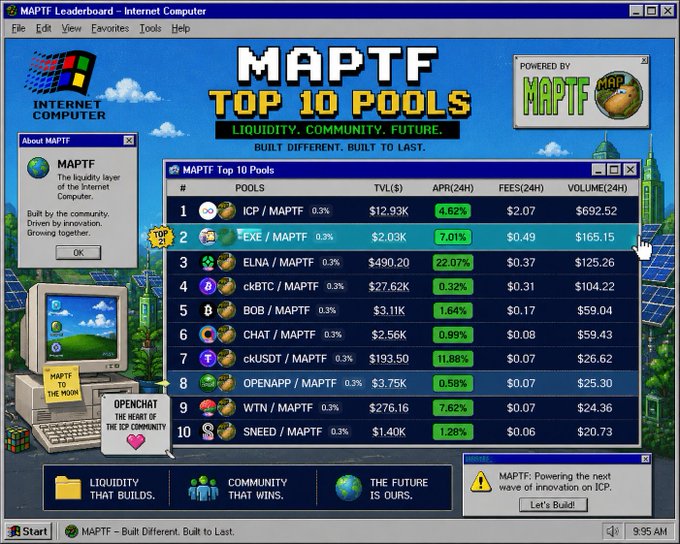Close the Powered By MAPTF panel
The image size is (680, 544).
pos(644,60)
